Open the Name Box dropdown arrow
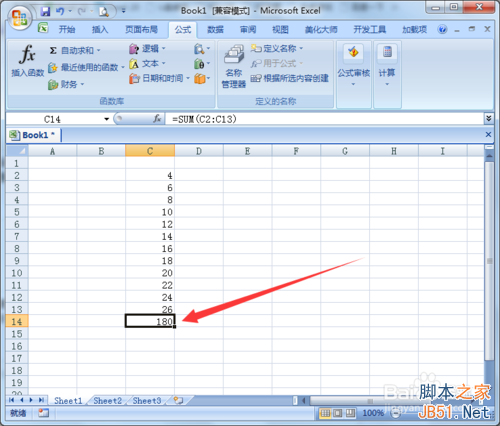 tap(106, 119)
